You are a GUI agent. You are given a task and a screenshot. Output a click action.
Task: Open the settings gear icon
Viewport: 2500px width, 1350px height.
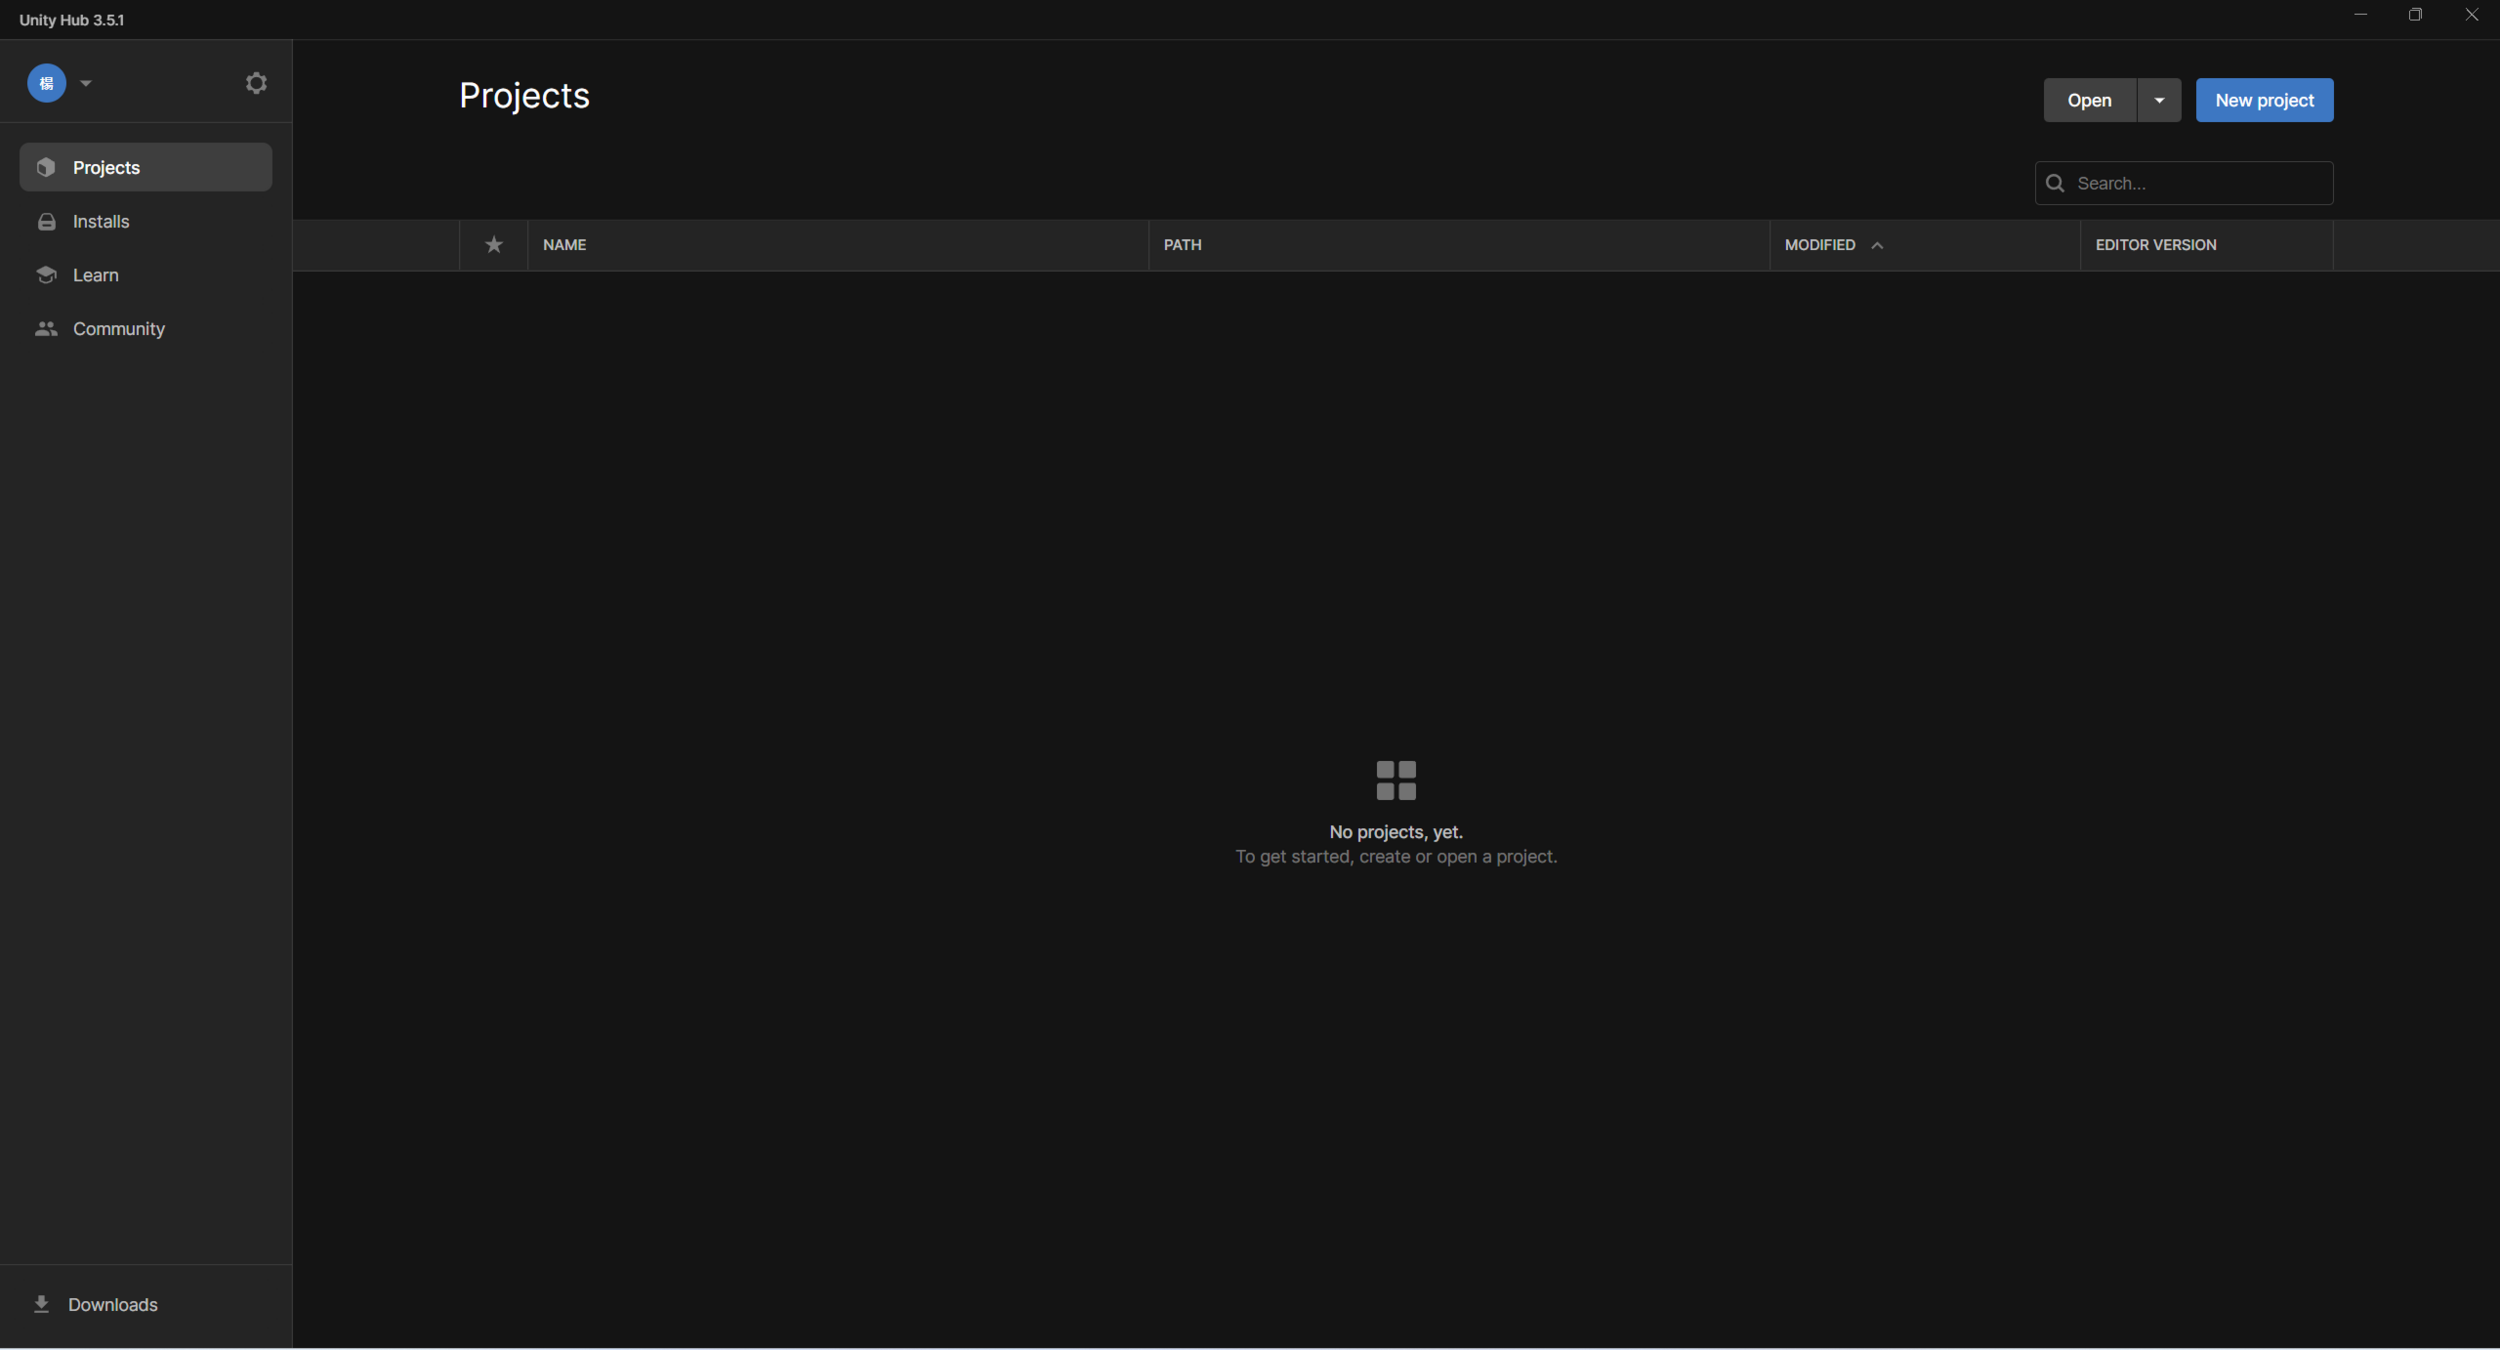(x=256, y=83)
